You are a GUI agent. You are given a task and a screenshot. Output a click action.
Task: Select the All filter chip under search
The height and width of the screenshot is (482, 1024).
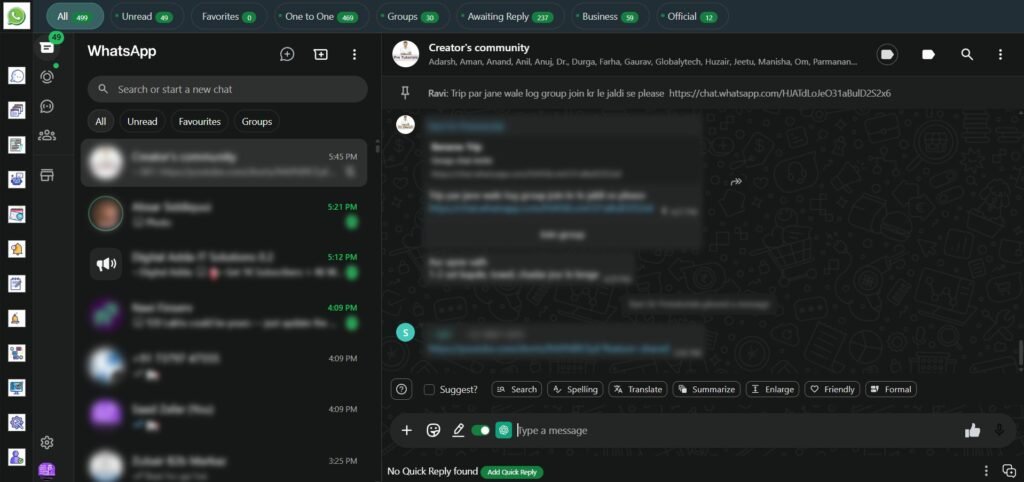click(101, 121)
